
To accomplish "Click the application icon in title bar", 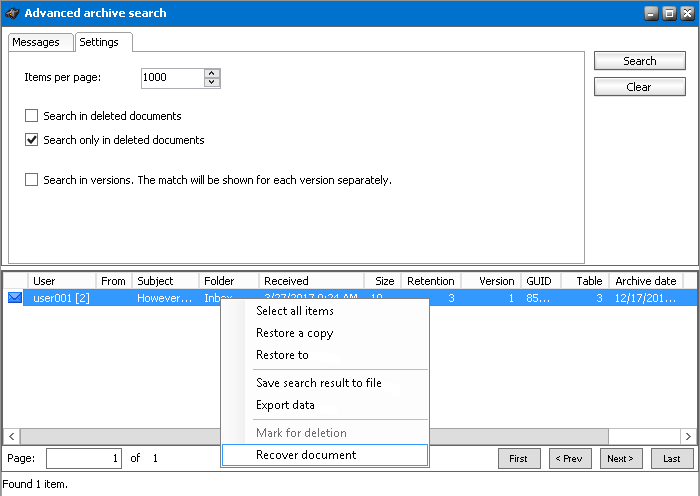I will pos(12,13).
